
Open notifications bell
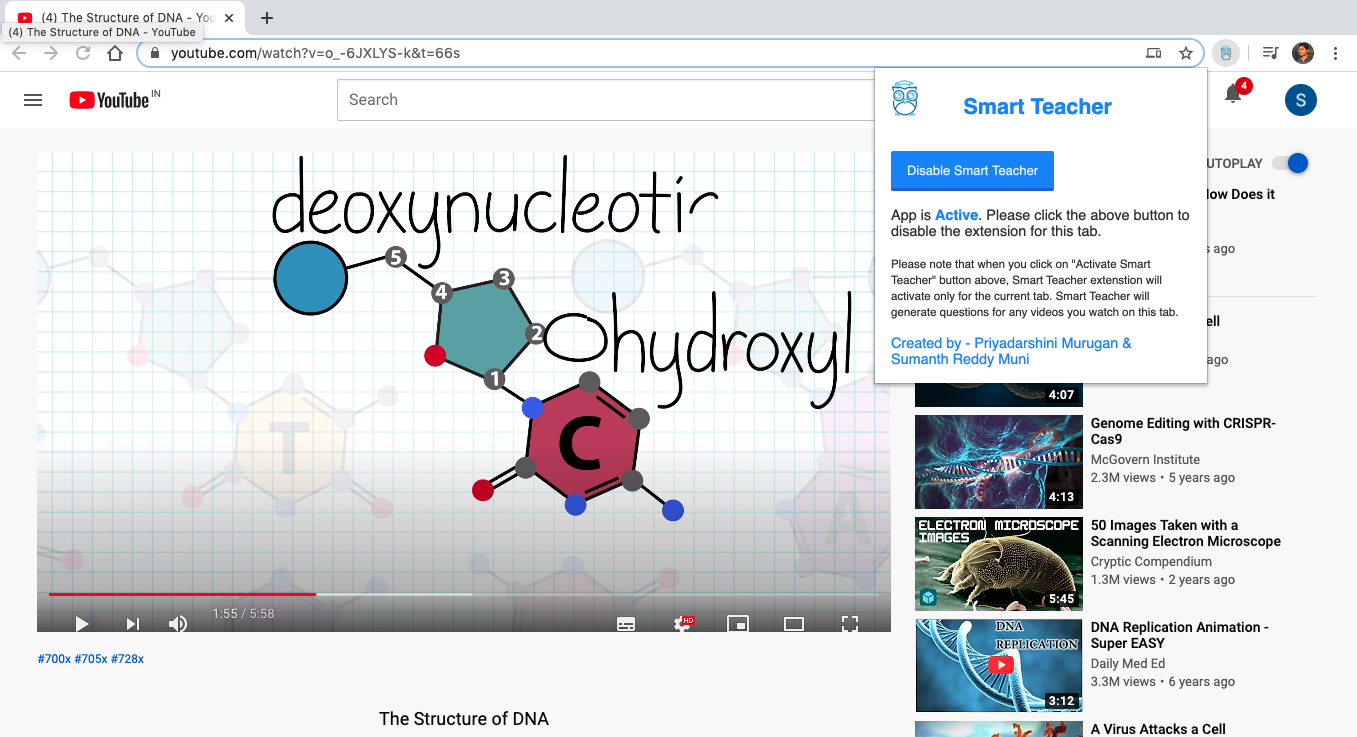[x=1233, y=94]
